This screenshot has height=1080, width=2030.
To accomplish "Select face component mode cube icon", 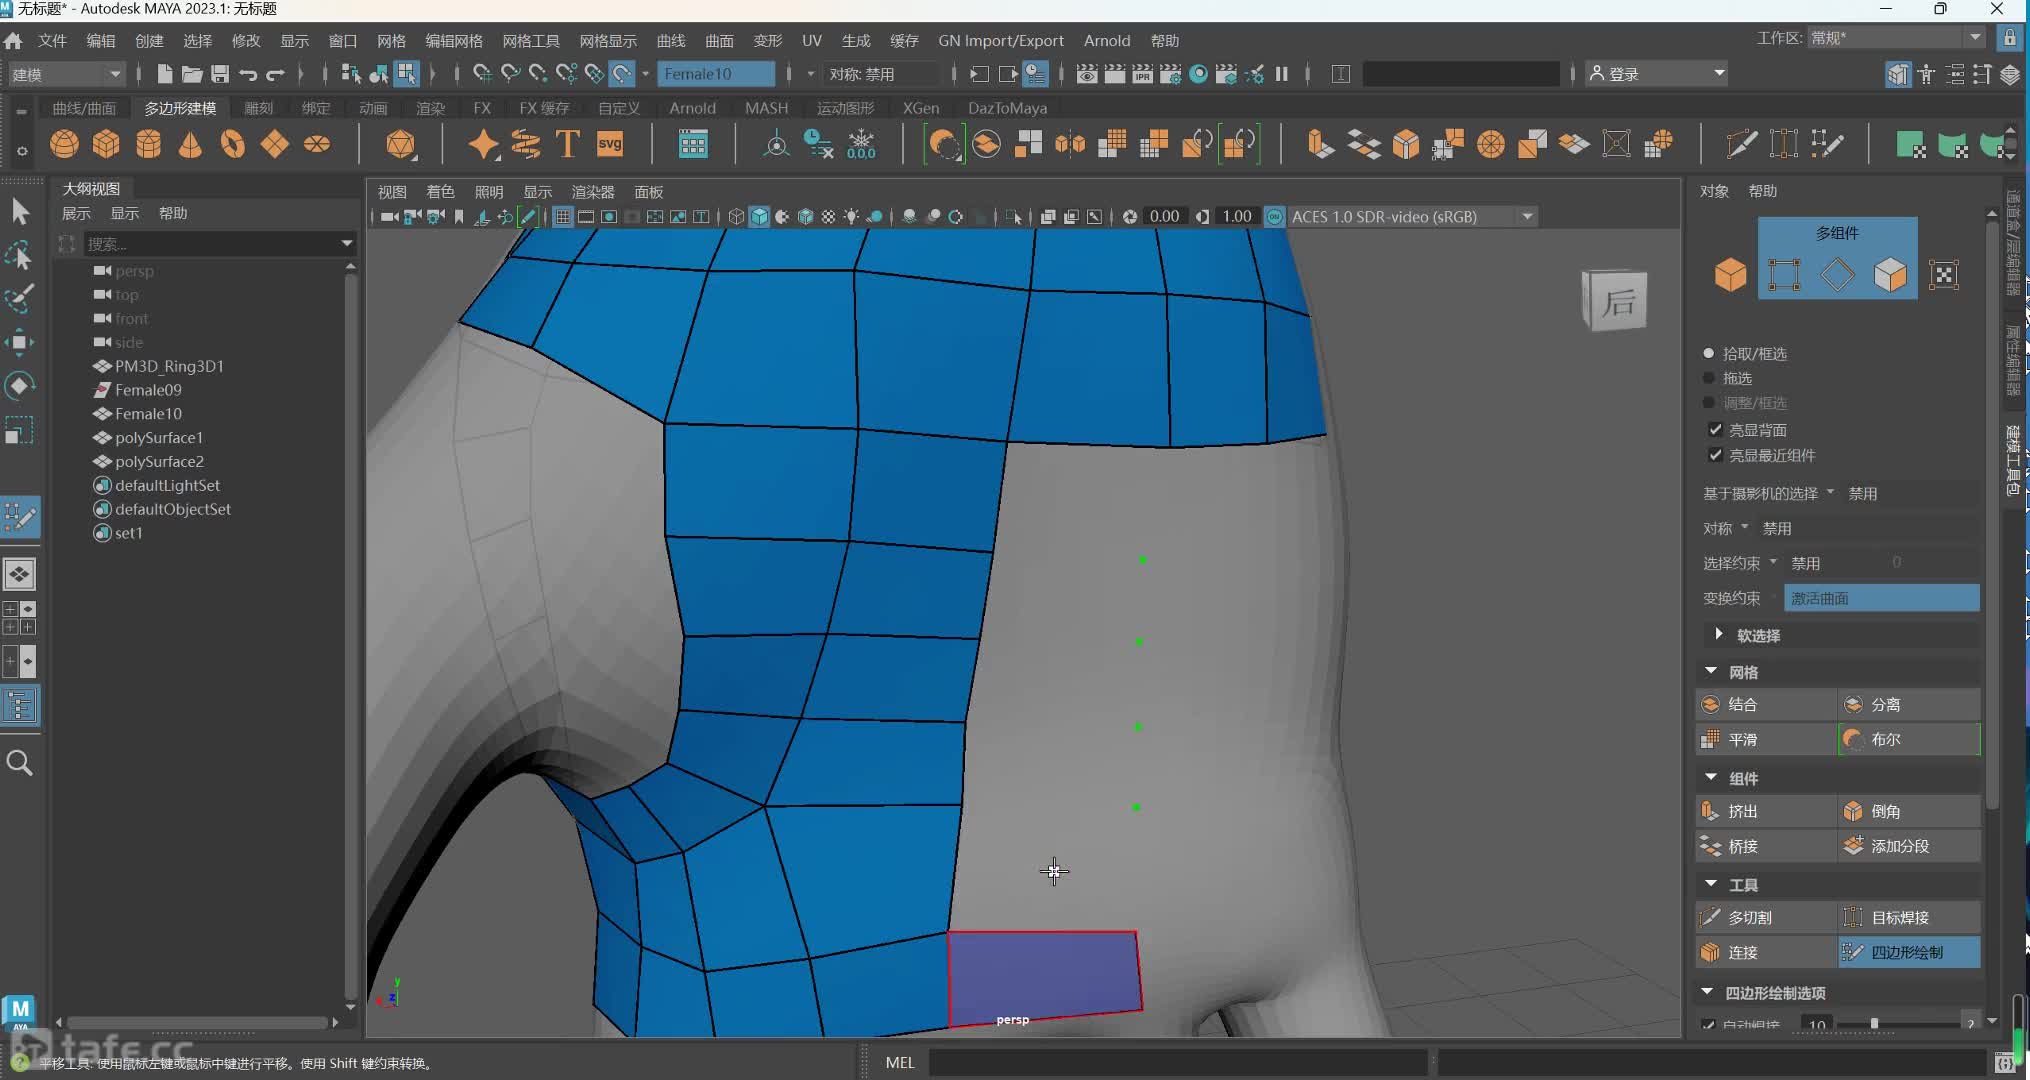I will coord(1890,274).
